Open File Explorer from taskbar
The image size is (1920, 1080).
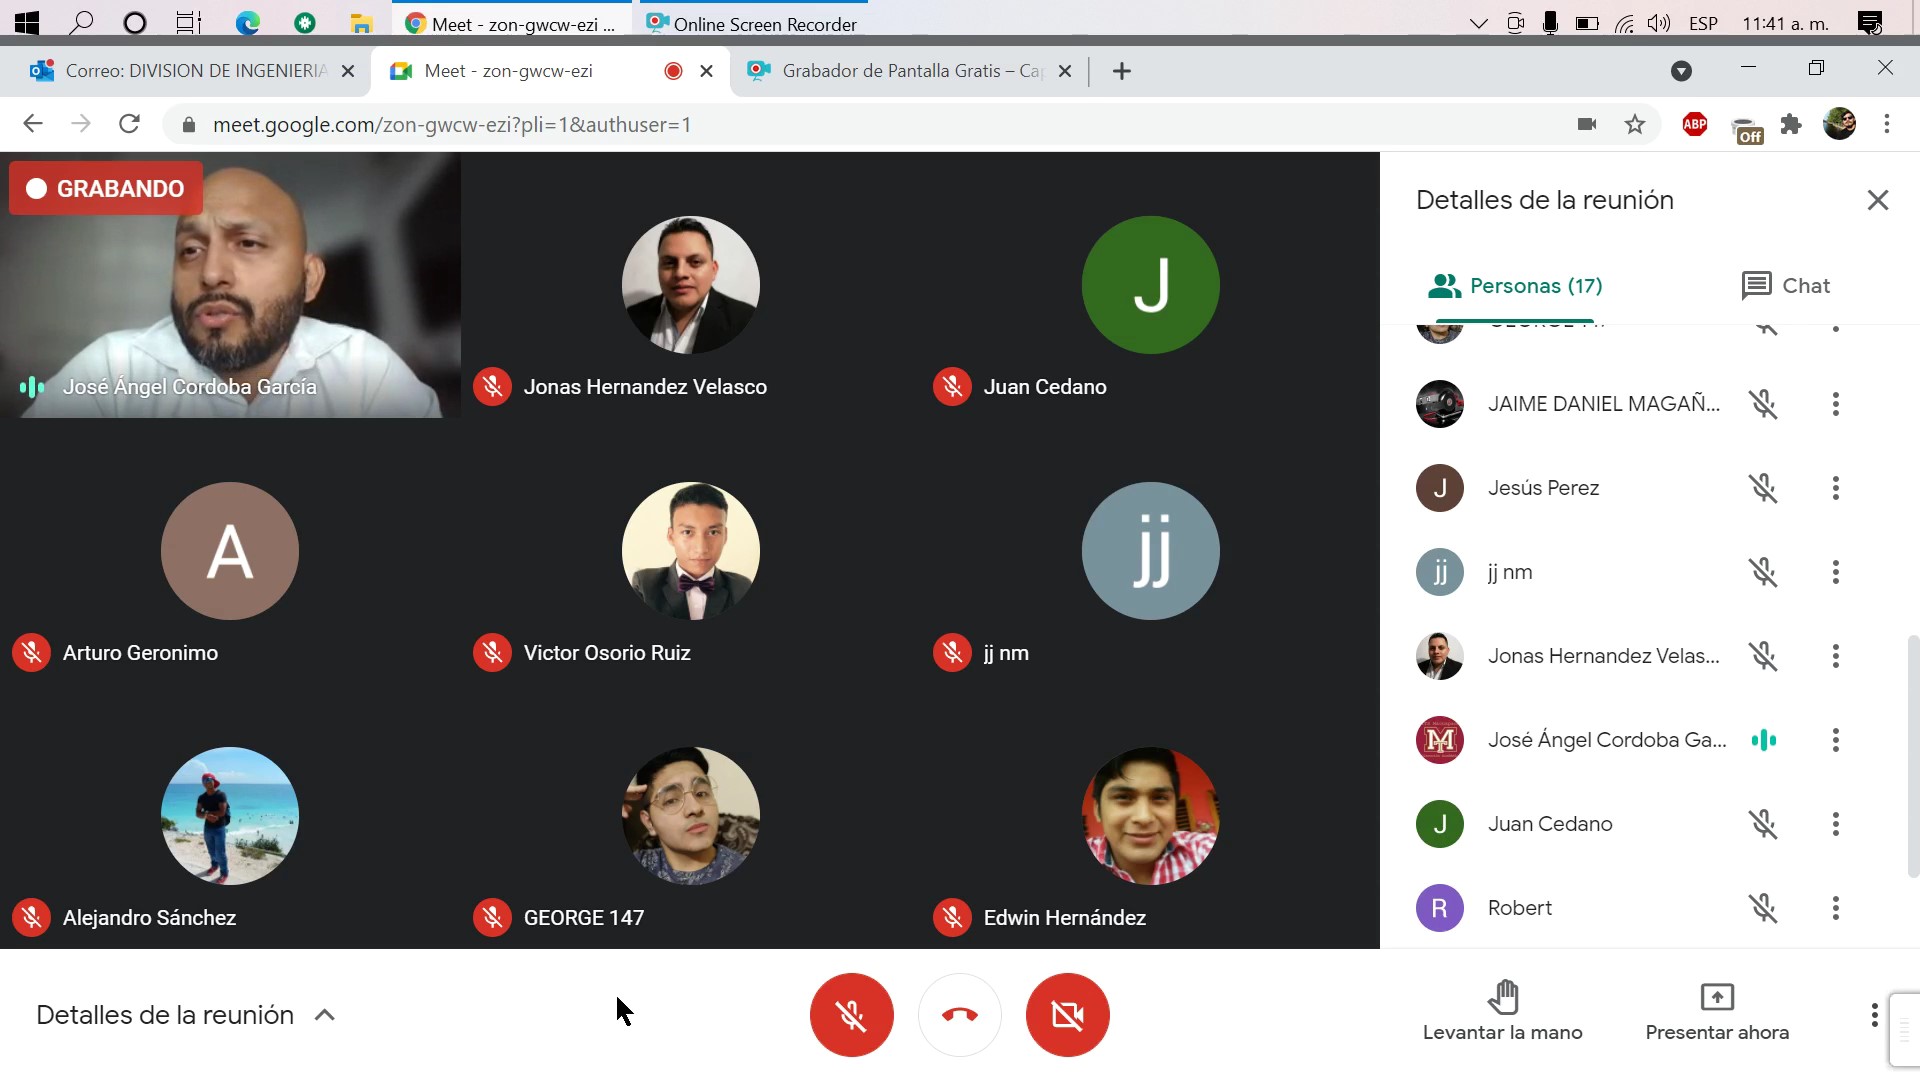click(361, 23)
